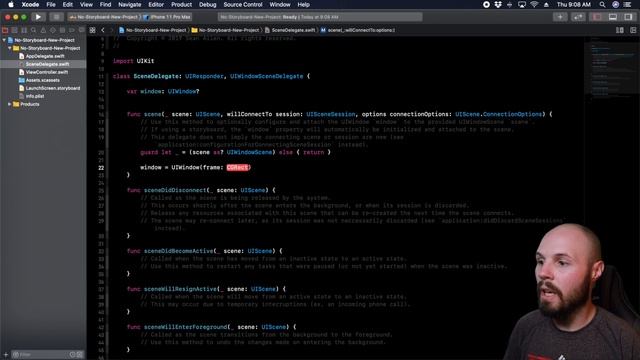Open the Navigate menu
Screen dimensions: 640x360
129,4
